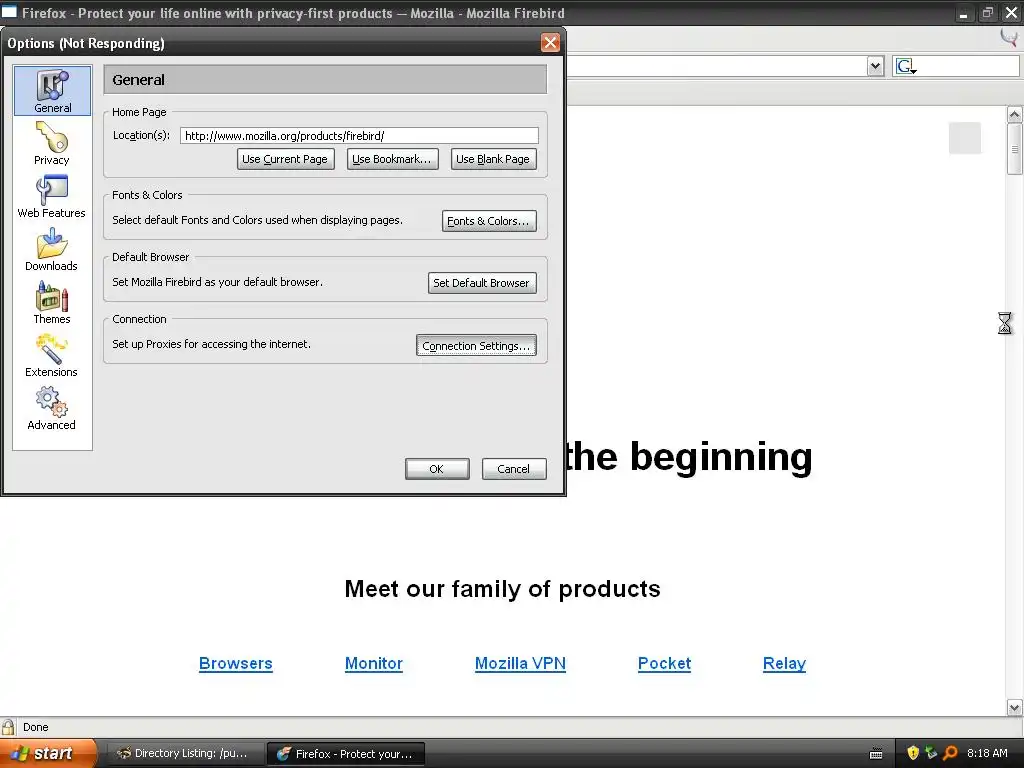Viewport: 1024px width, 768px height.
Task: Open the Themes options panel
Action: click(52, 302)
